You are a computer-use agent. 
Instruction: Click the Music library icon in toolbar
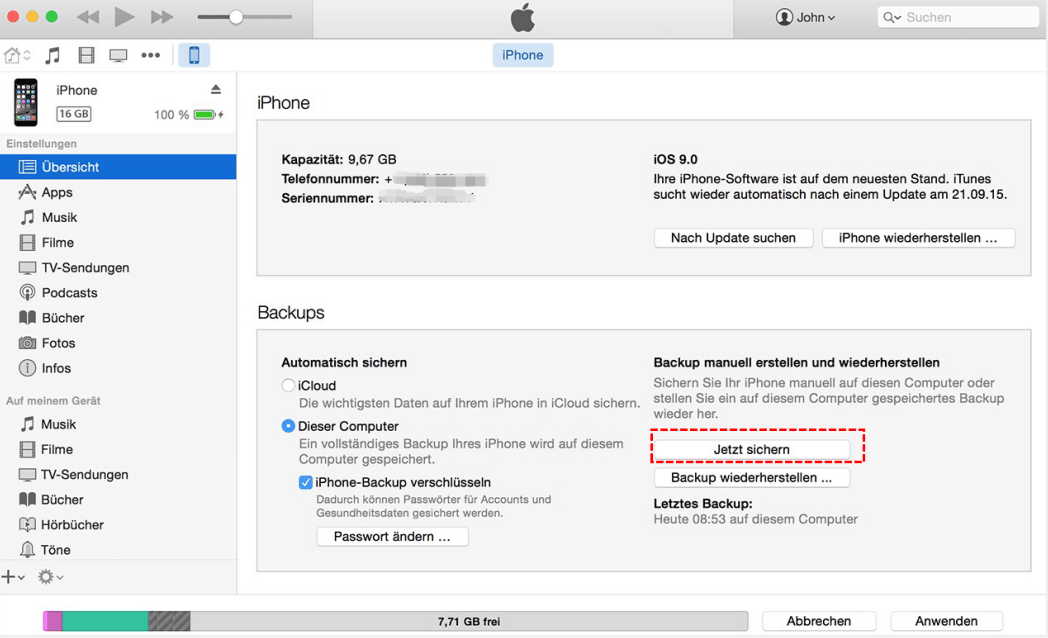[x=53, y=56]
